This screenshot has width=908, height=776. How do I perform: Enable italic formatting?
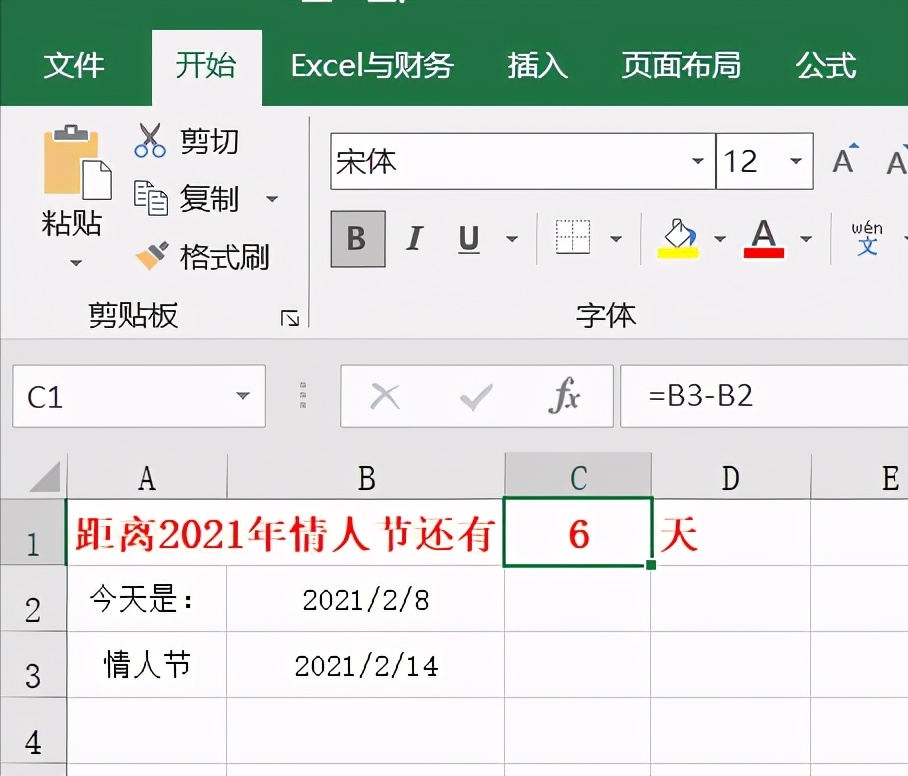pos(413,239)
